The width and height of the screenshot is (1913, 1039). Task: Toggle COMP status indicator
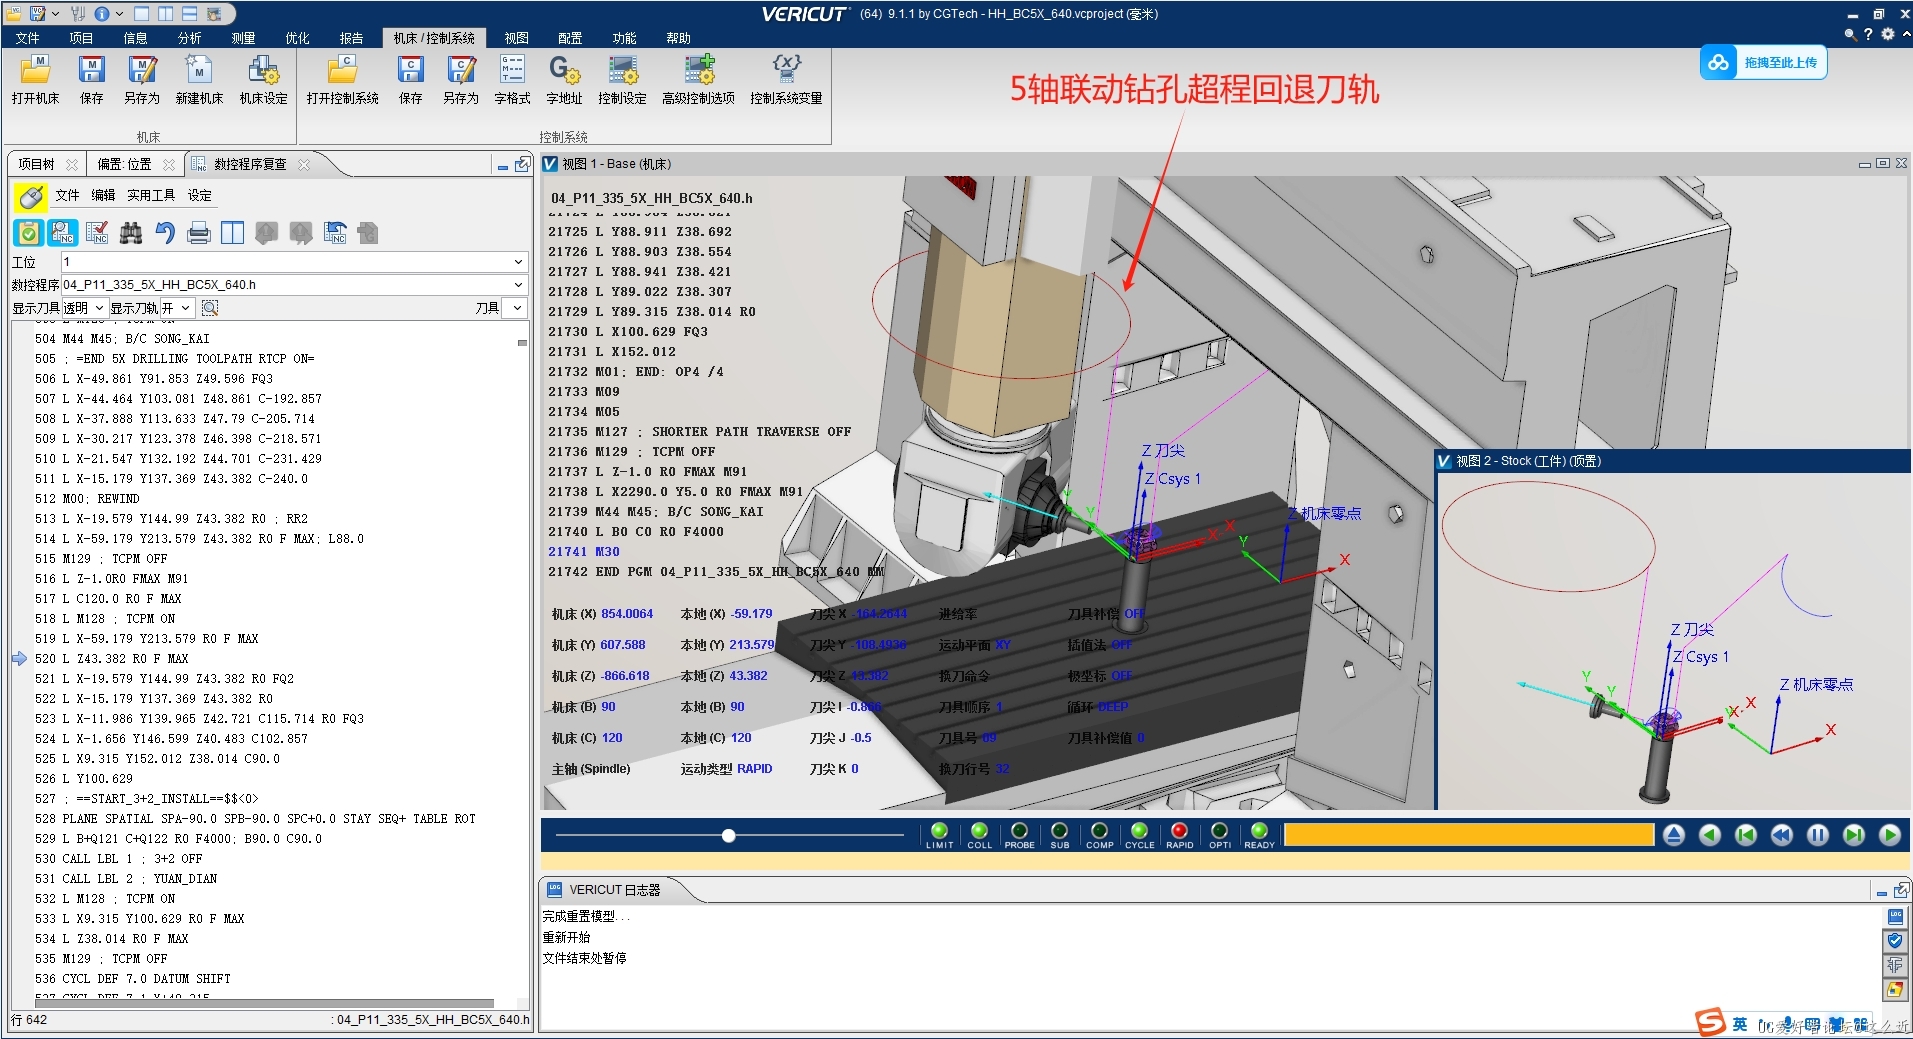coord(1099,836)
